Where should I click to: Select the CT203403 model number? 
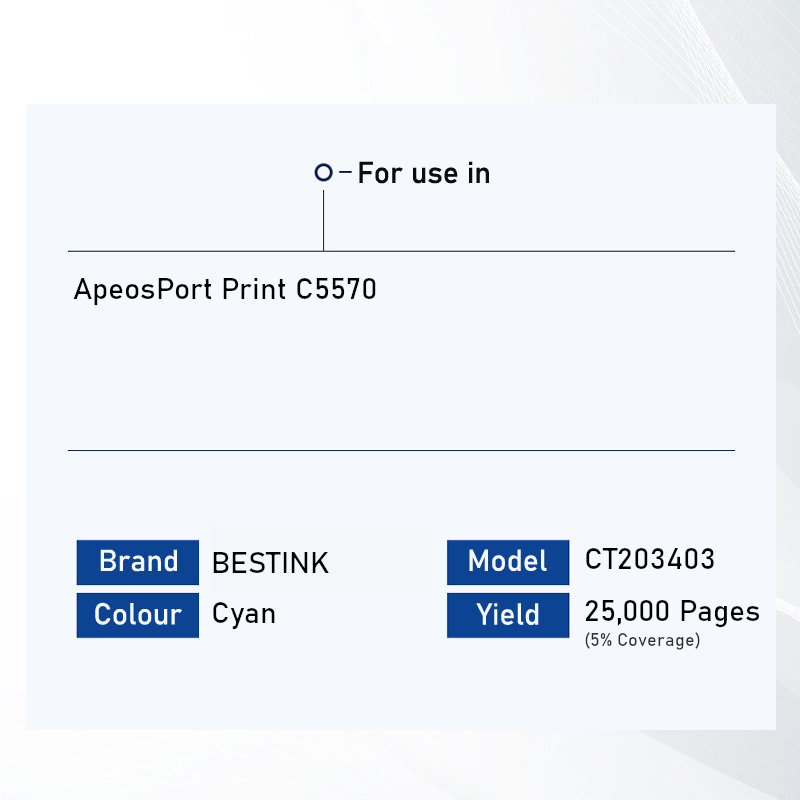tap(650, 559)
